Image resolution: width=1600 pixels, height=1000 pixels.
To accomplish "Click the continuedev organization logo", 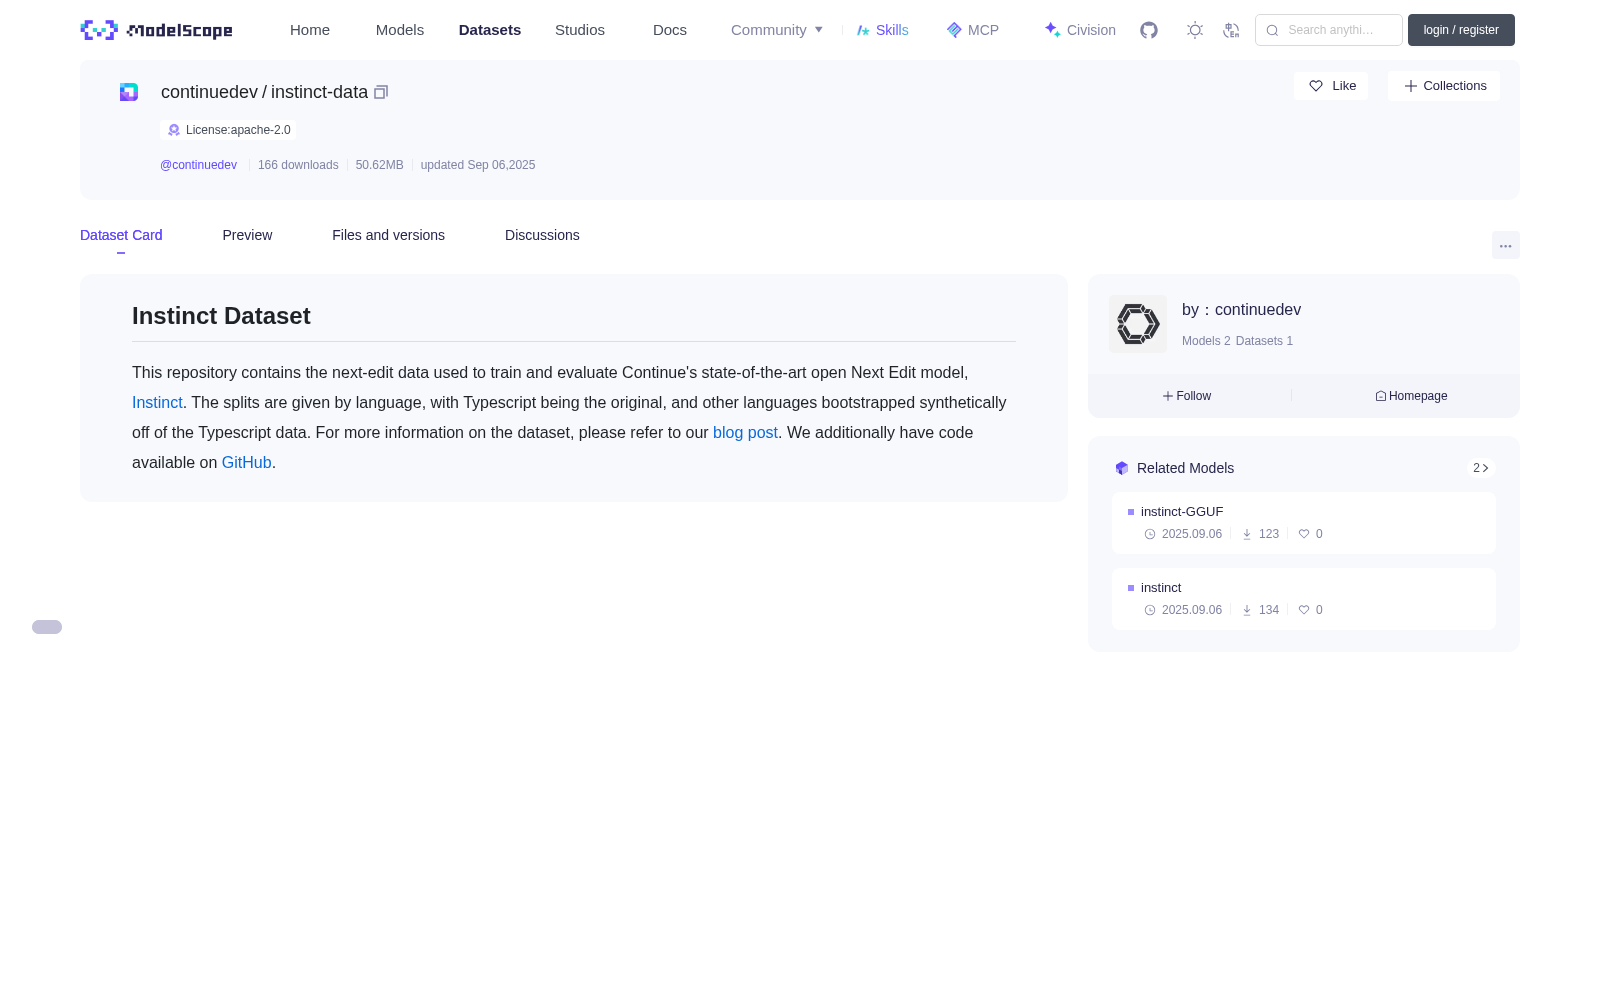I will 1138,324.
